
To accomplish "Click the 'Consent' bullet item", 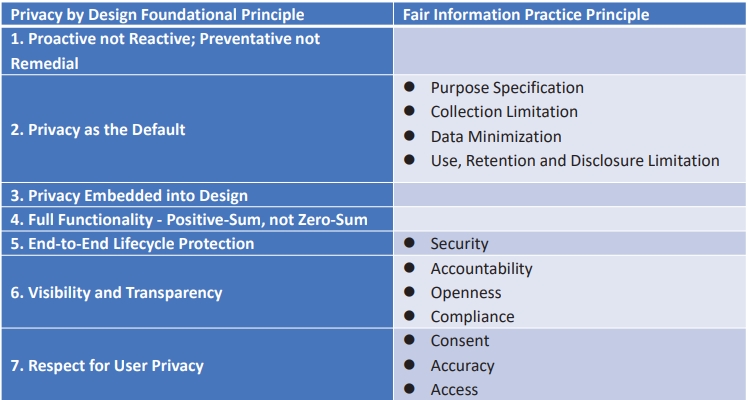I will pos(460,341).
